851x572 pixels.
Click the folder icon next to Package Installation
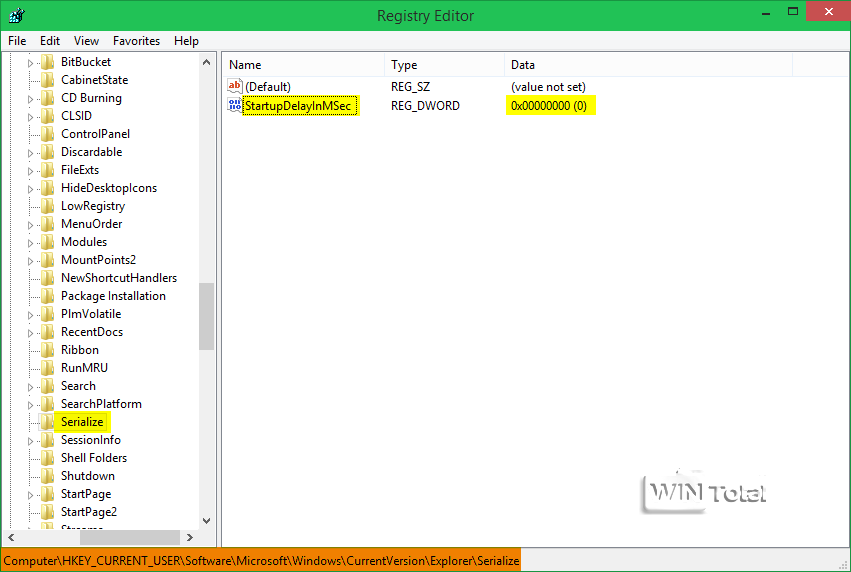(48, 296)
